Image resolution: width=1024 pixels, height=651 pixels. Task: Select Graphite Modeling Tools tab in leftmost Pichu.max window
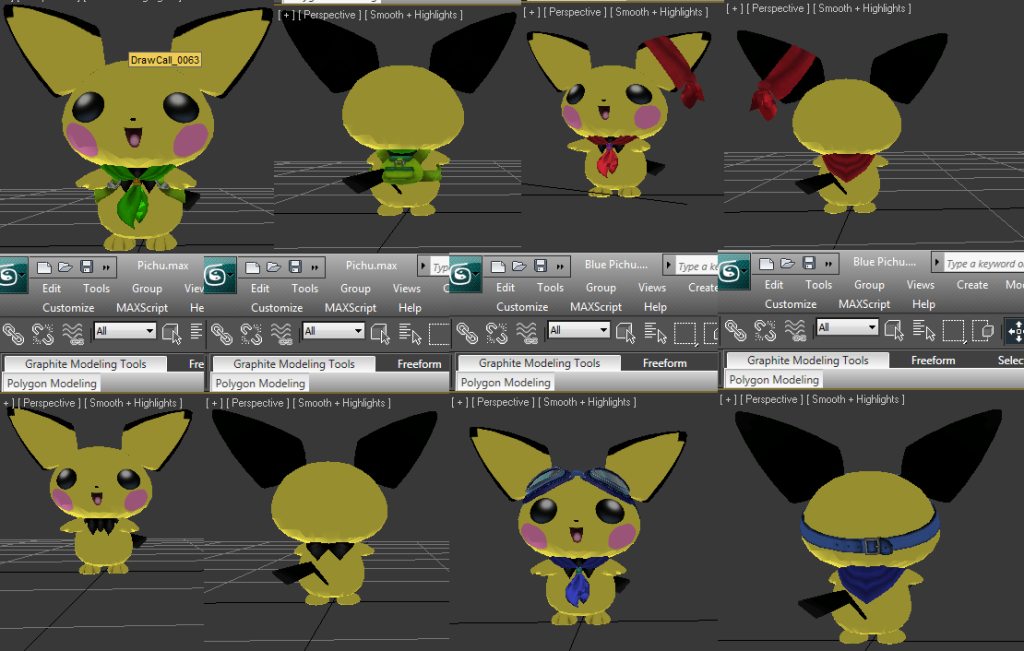point(86,364)
